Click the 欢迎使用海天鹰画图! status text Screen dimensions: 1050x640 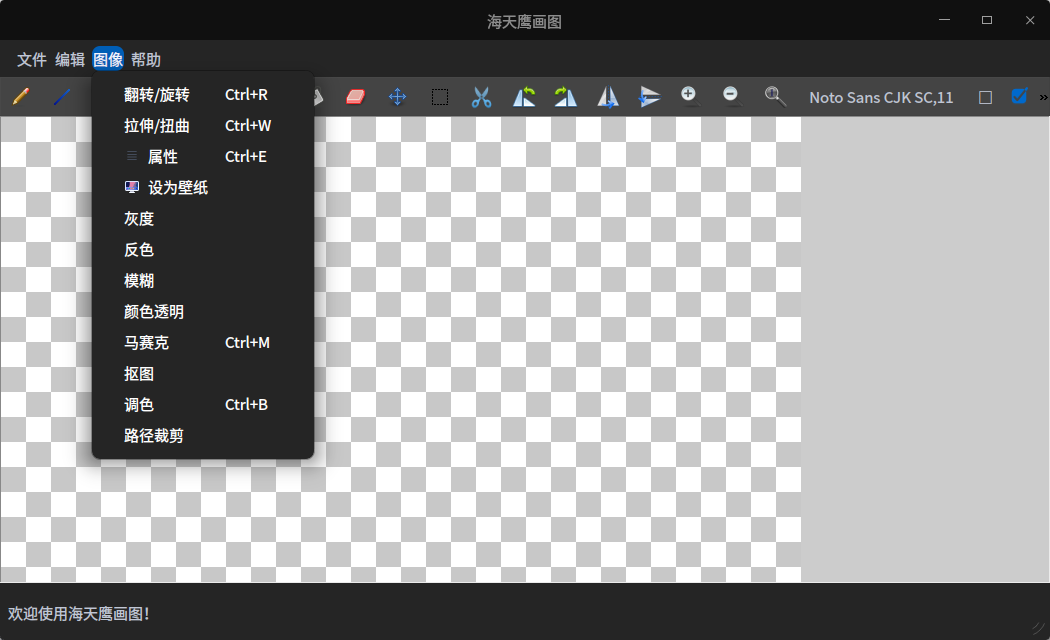click(x=78, y=614)
